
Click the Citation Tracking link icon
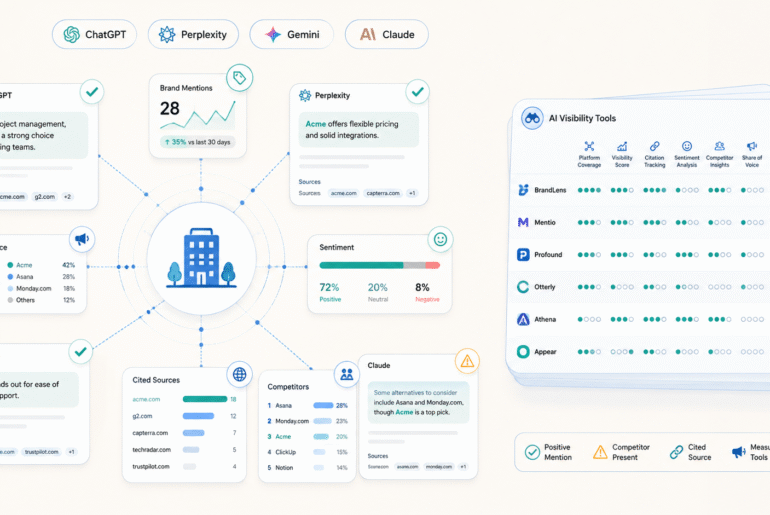click(655, 146)
